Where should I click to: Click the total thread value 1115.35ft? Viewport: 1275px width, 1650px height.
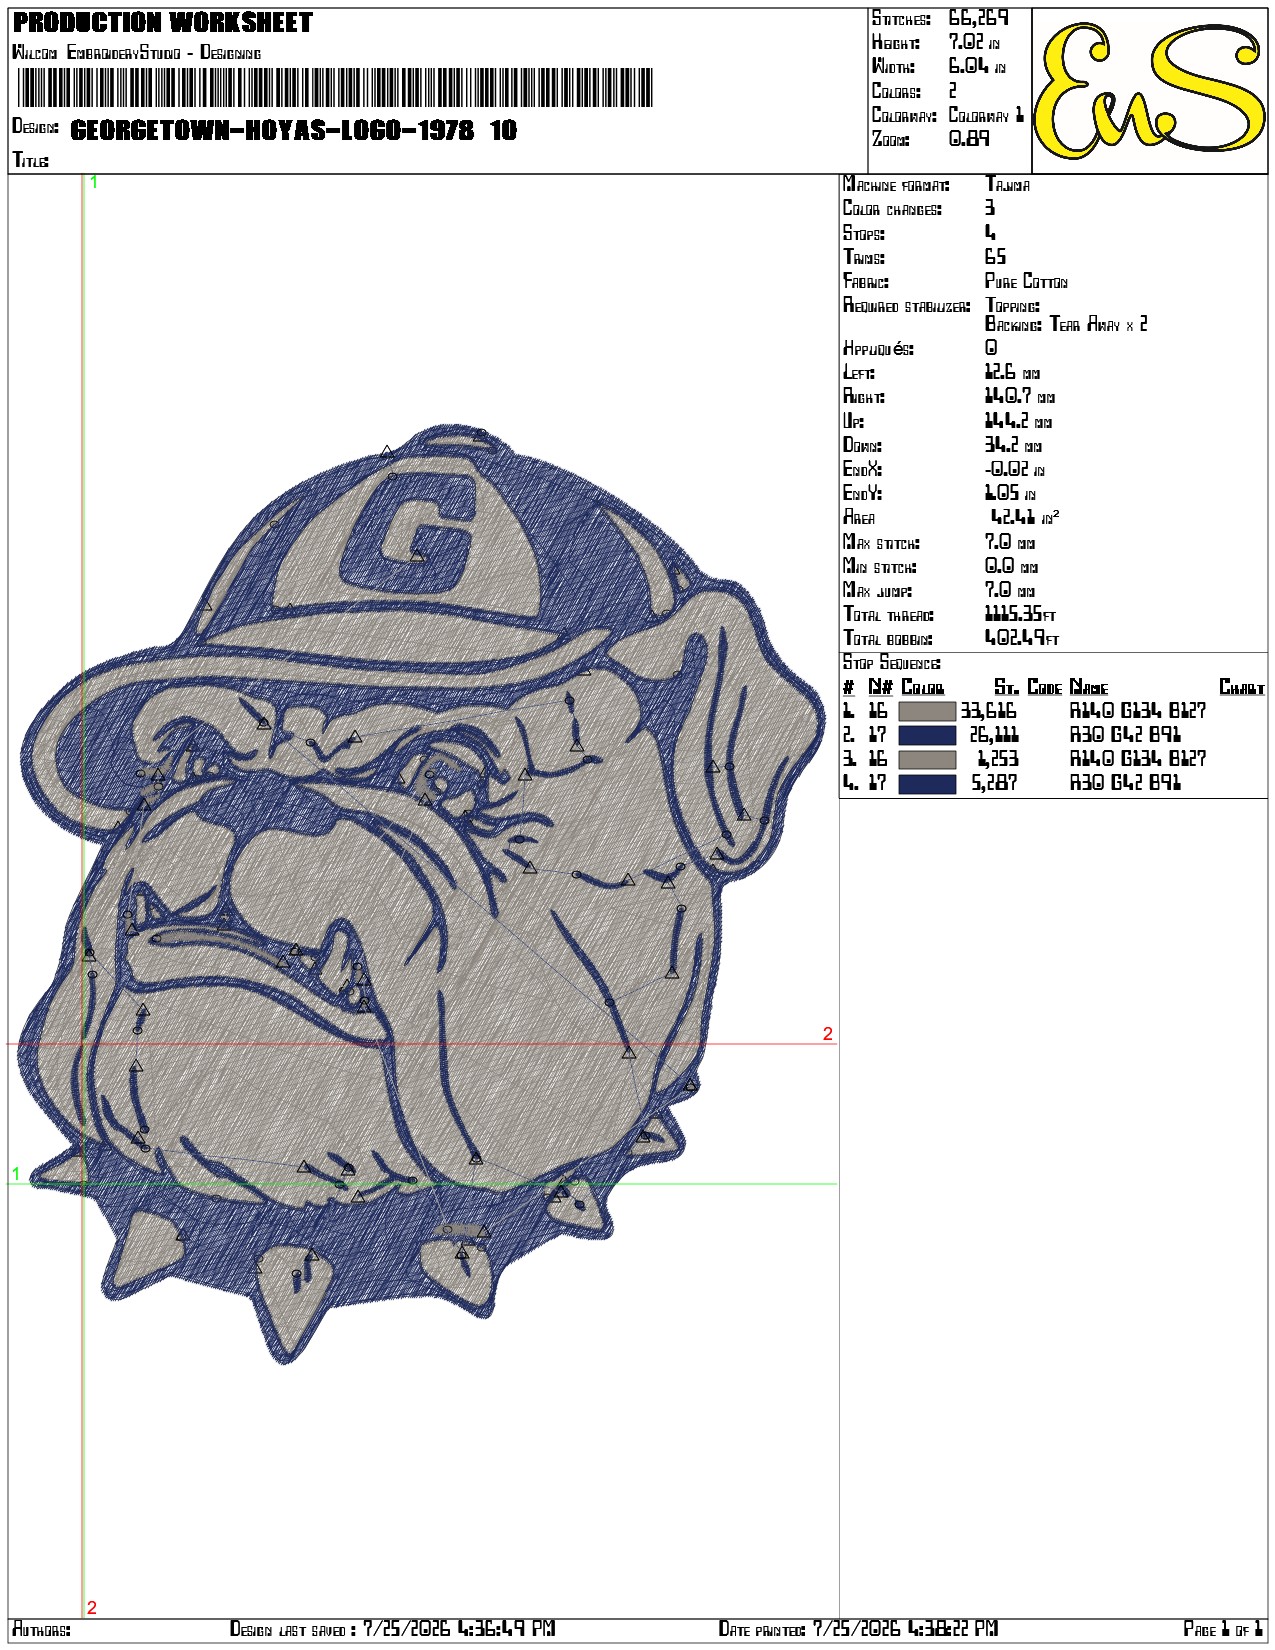coord(1020,614)
